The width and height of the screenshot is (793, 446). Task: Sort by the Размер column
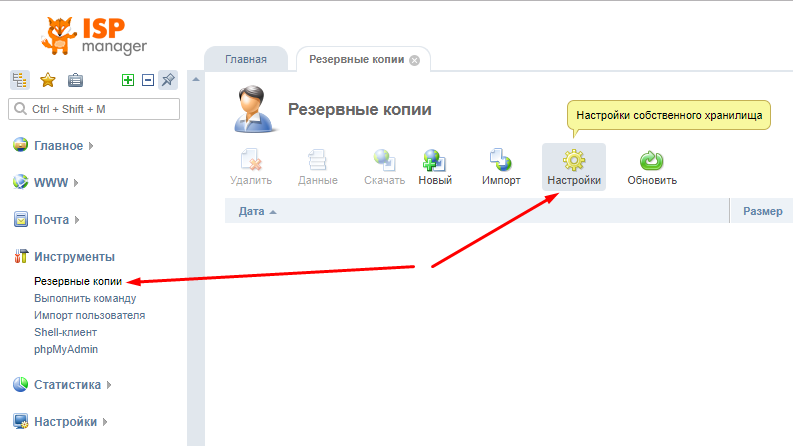point(763,211)
